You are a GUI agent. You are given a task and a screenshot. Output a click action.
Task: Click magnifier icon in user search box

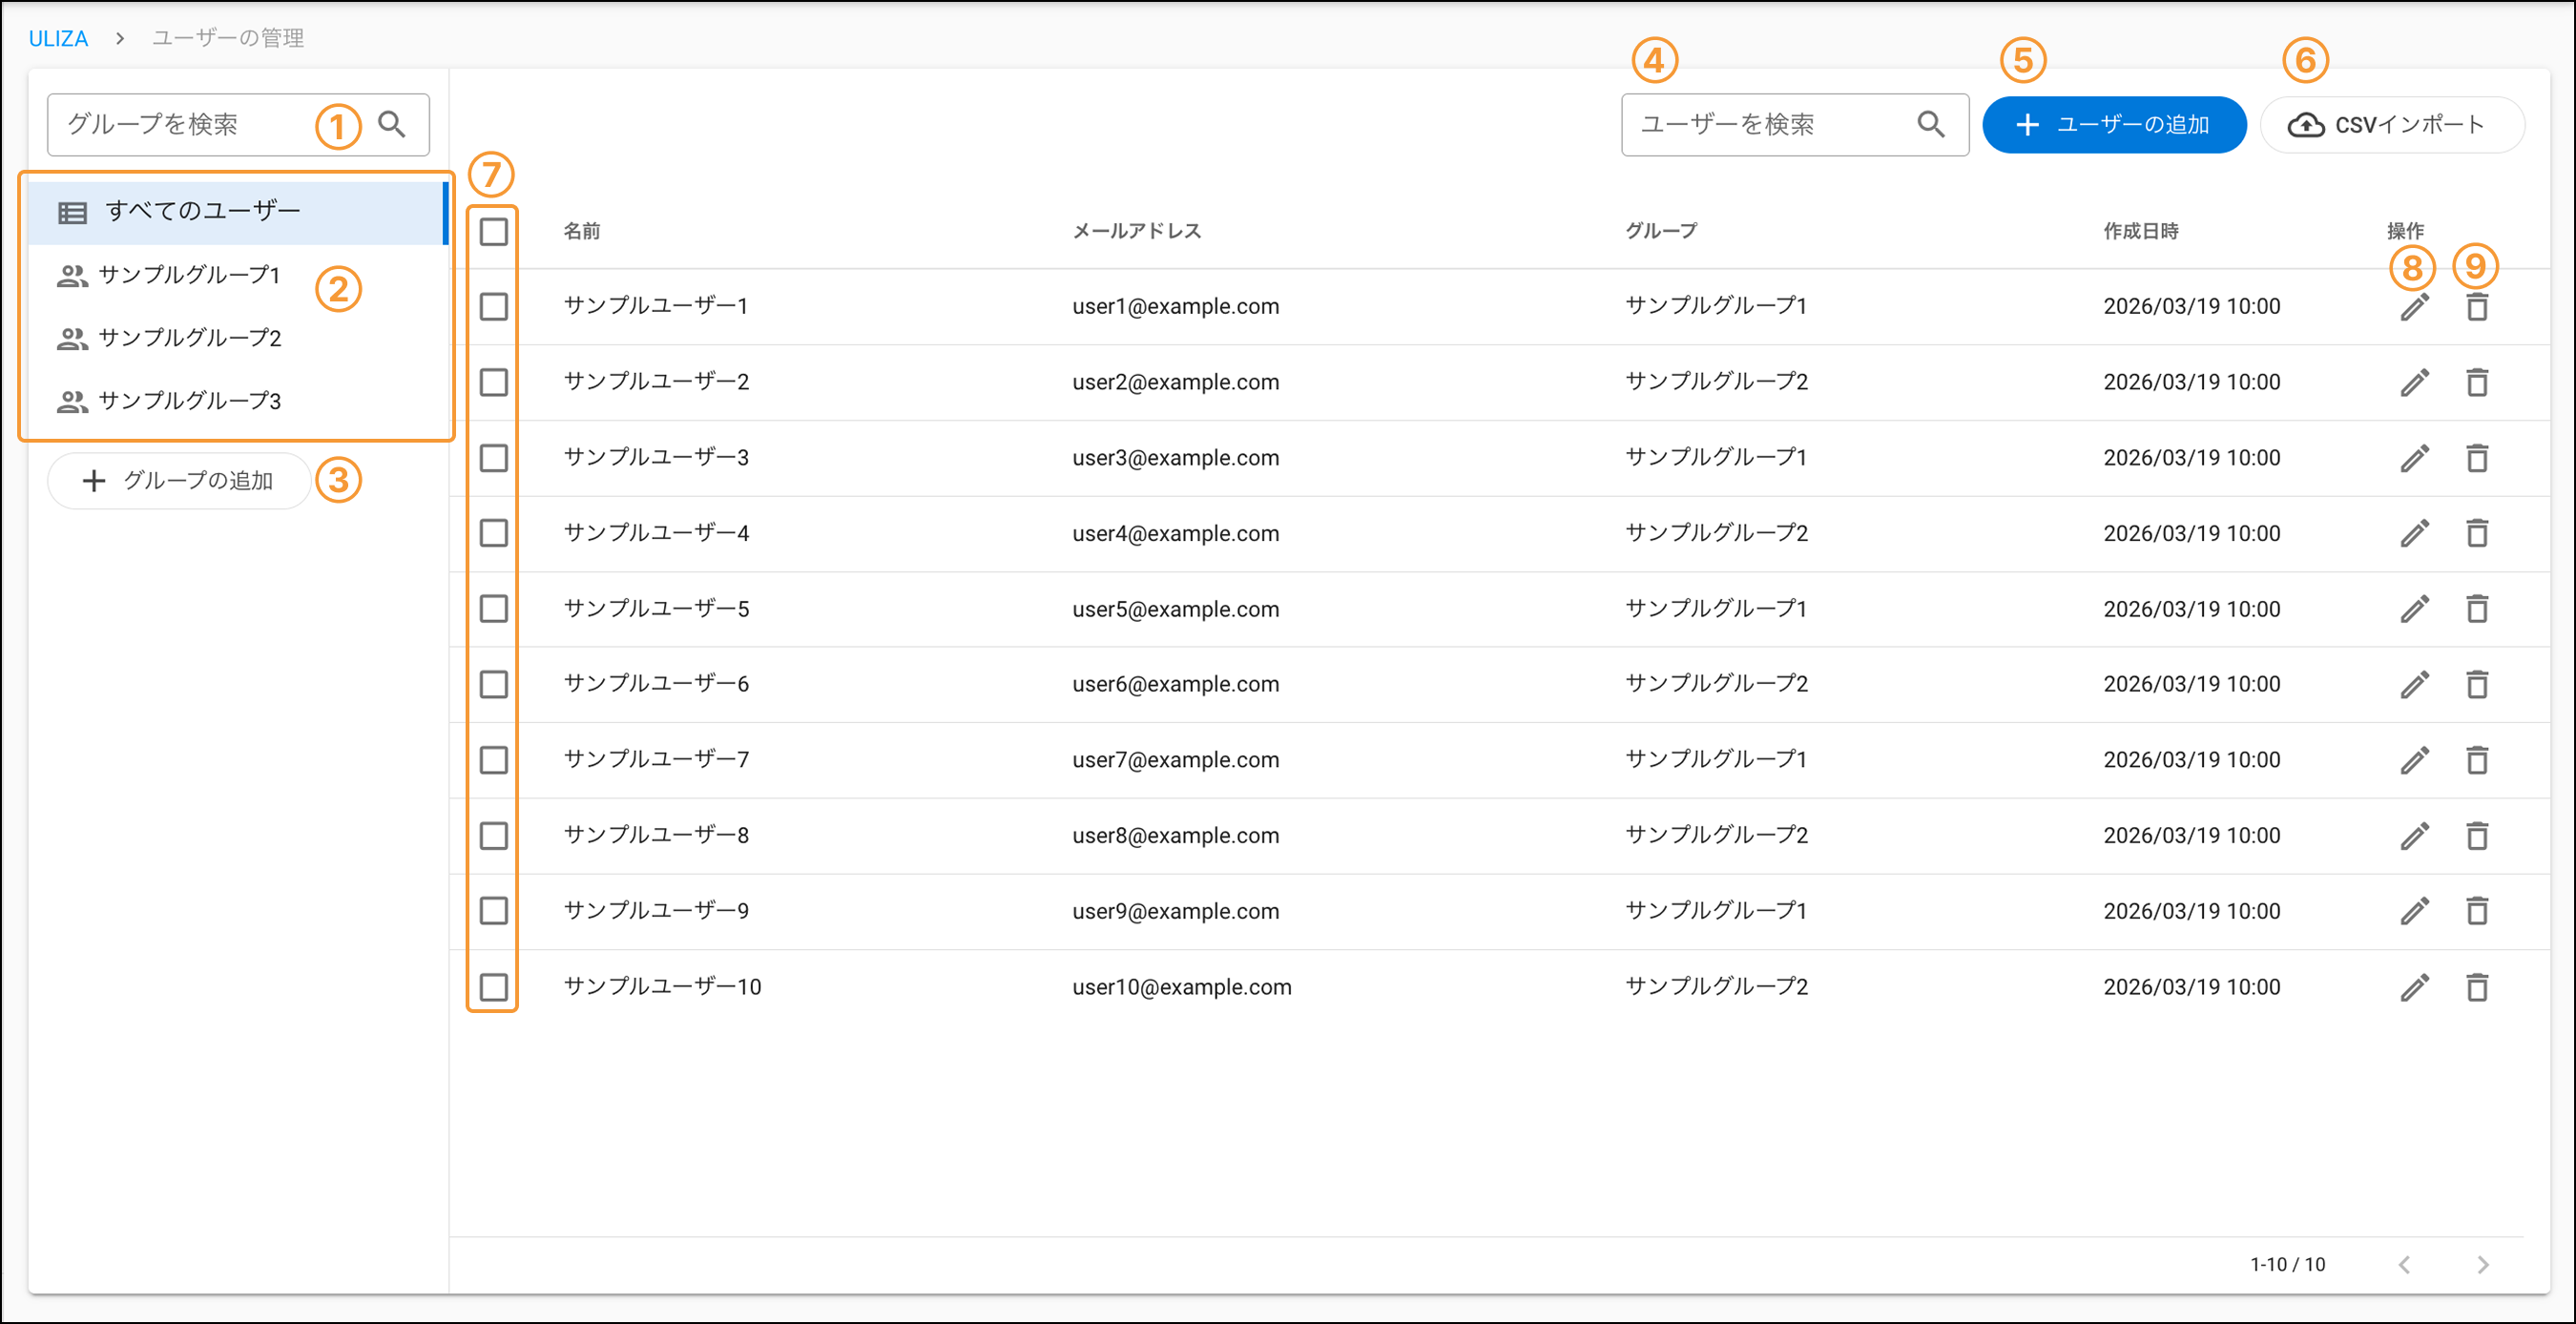pos(1930,124)
